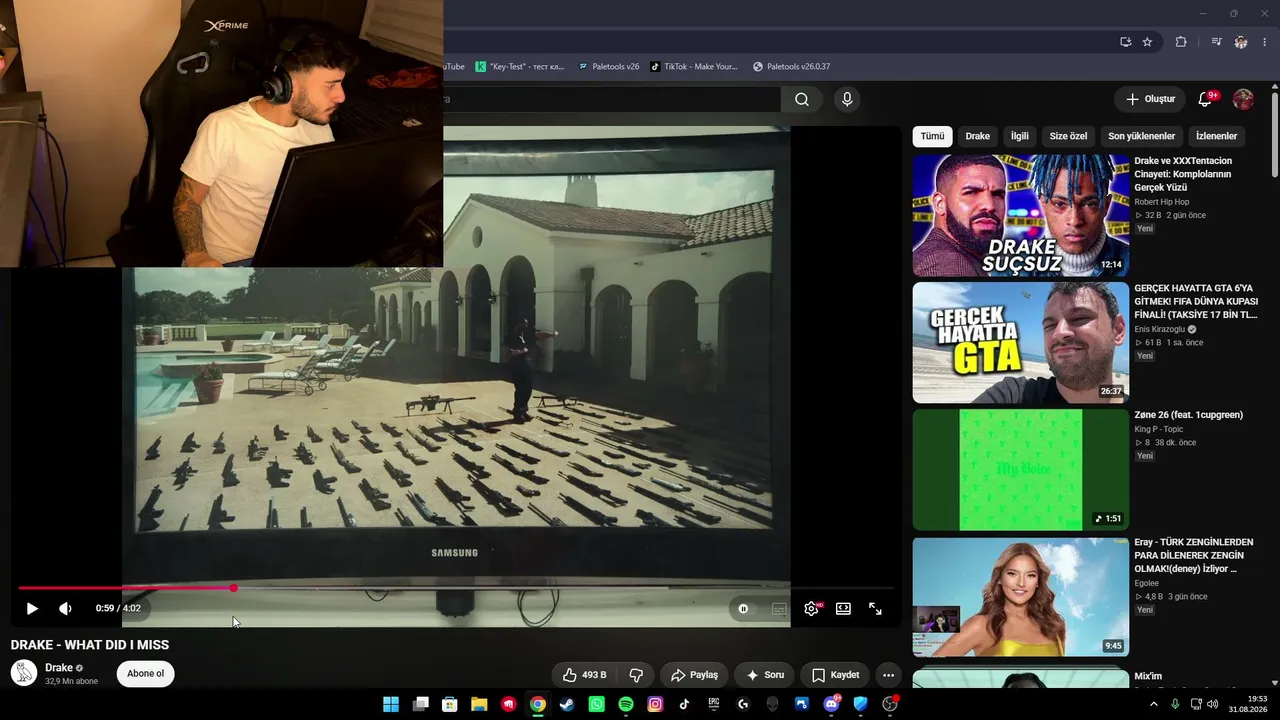Select the Drake filter chip
This screenshot has width=1280, height=720.
click(978, 136)
